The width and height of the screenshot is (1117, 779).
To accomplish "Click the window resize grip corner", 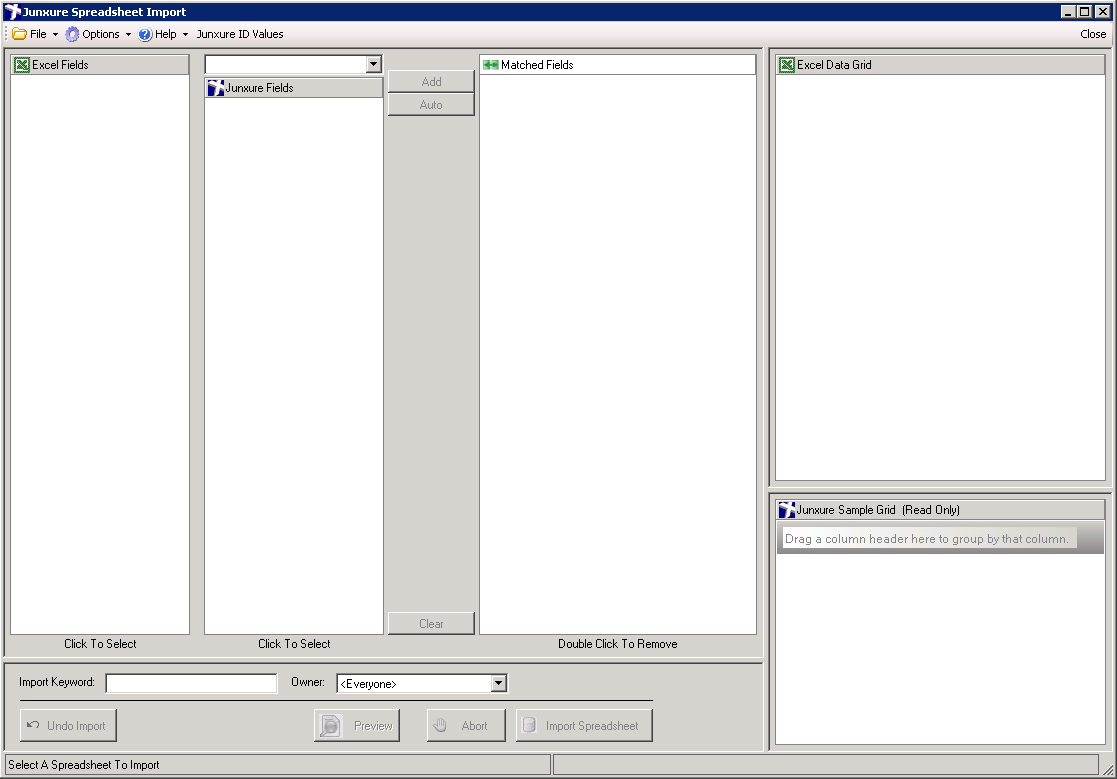I will point(1108,770).
